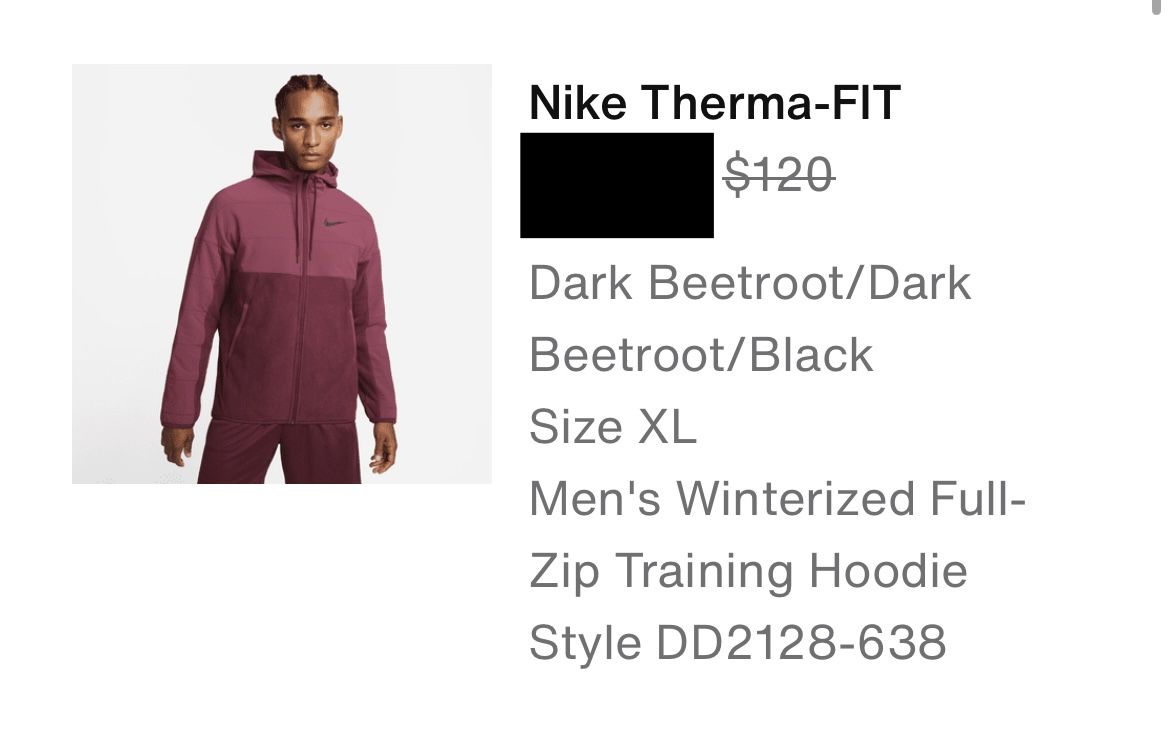Click the Nike Therma-FIT product title
1170x733 pixels.
(715, 102)
